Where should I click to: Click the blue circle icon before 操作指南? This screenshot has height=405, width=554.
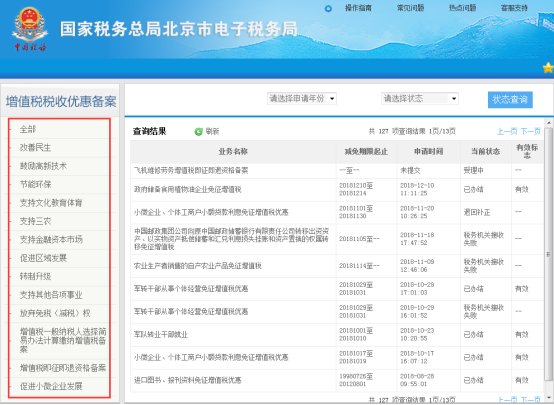click(x=328, y=8)
